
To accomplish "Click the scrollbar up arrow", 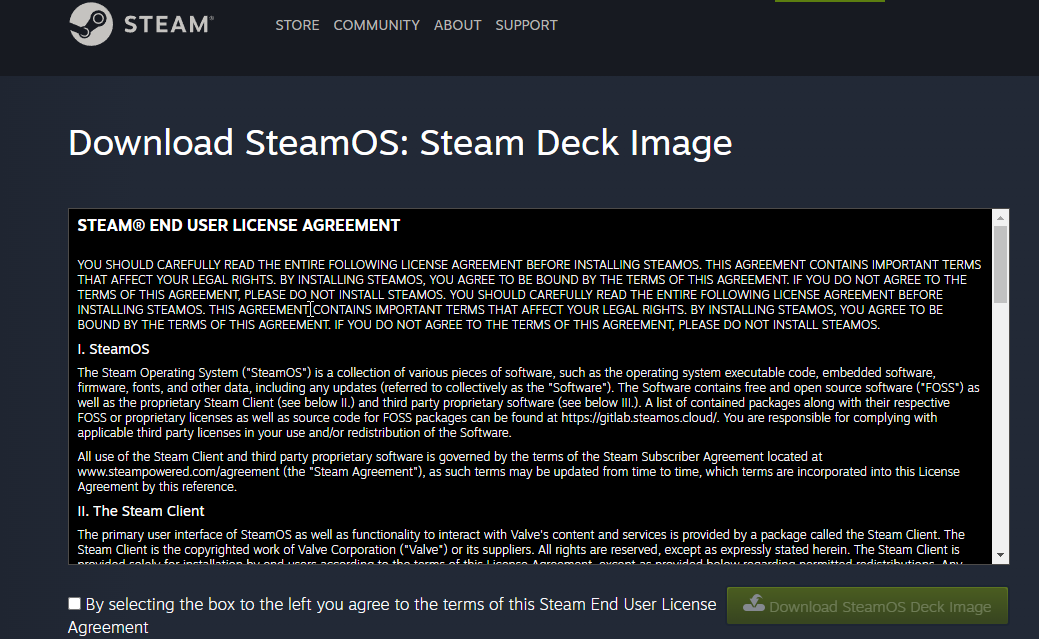I will pyautogui.click(x=999, y=216).
